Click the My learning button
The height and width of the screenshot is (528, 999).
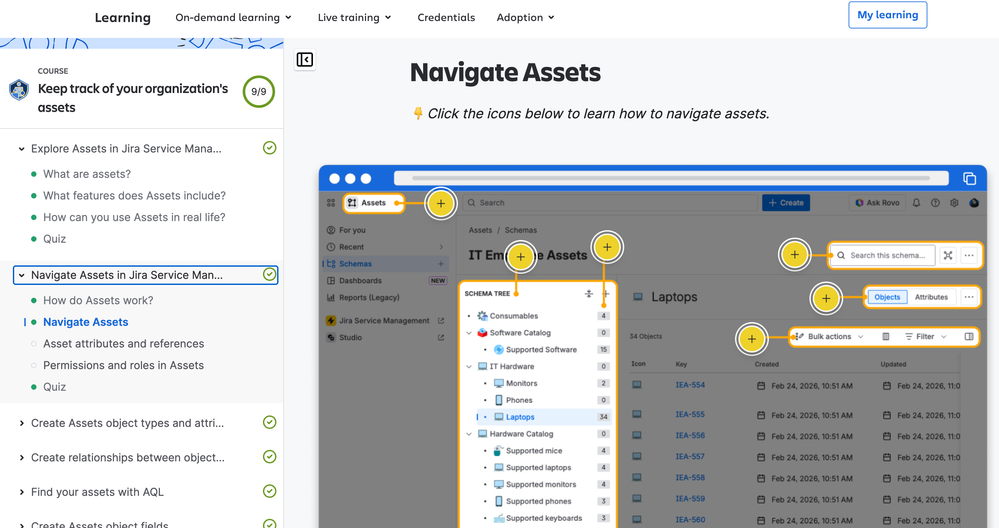(x=888, y=15)
